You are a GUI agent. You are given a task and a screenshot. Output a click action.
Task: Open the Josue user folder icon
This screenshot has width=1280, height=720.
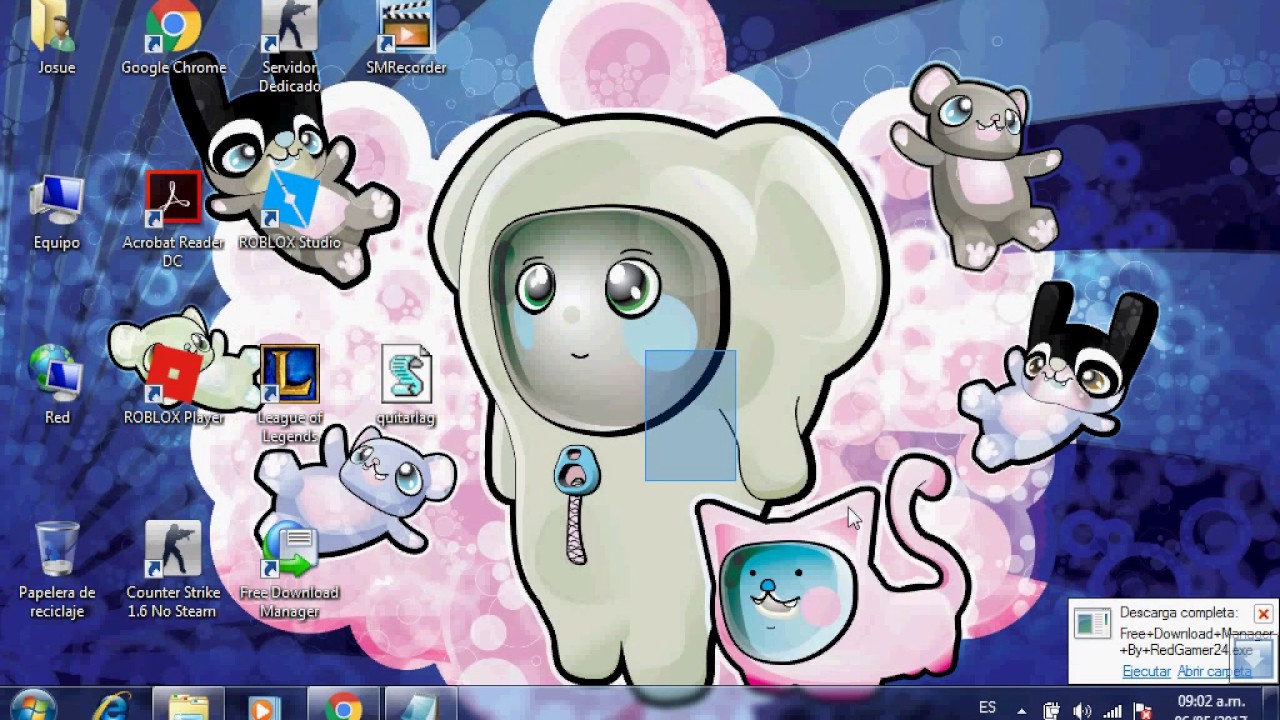point(57,37)
